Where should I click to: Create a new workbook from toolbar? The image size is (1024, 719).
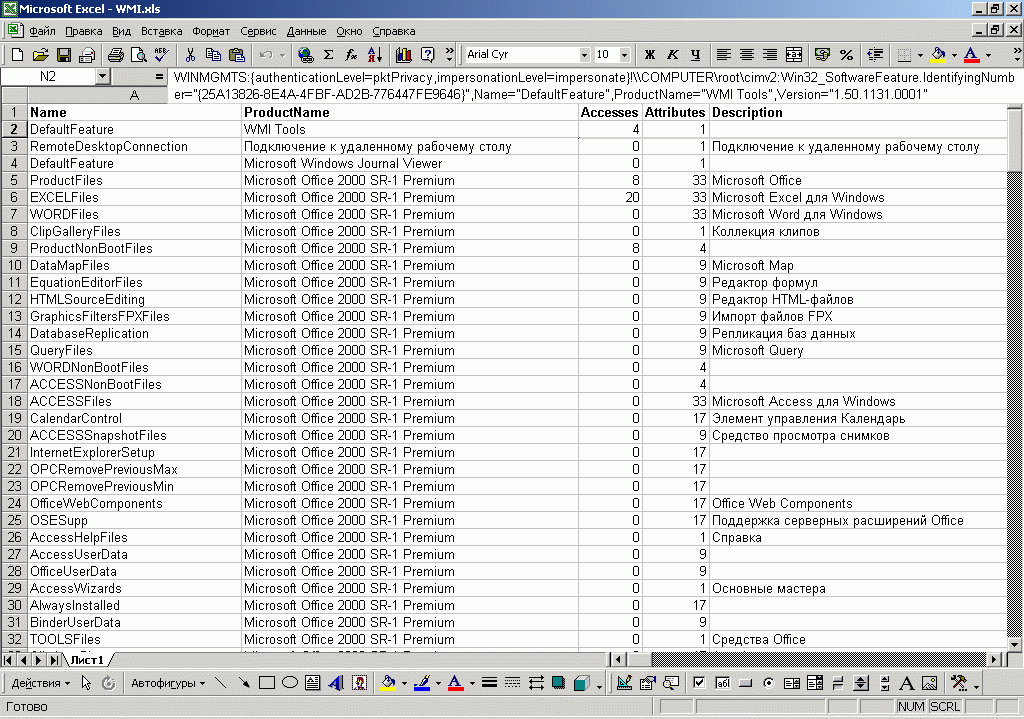[x=18, y=55]
